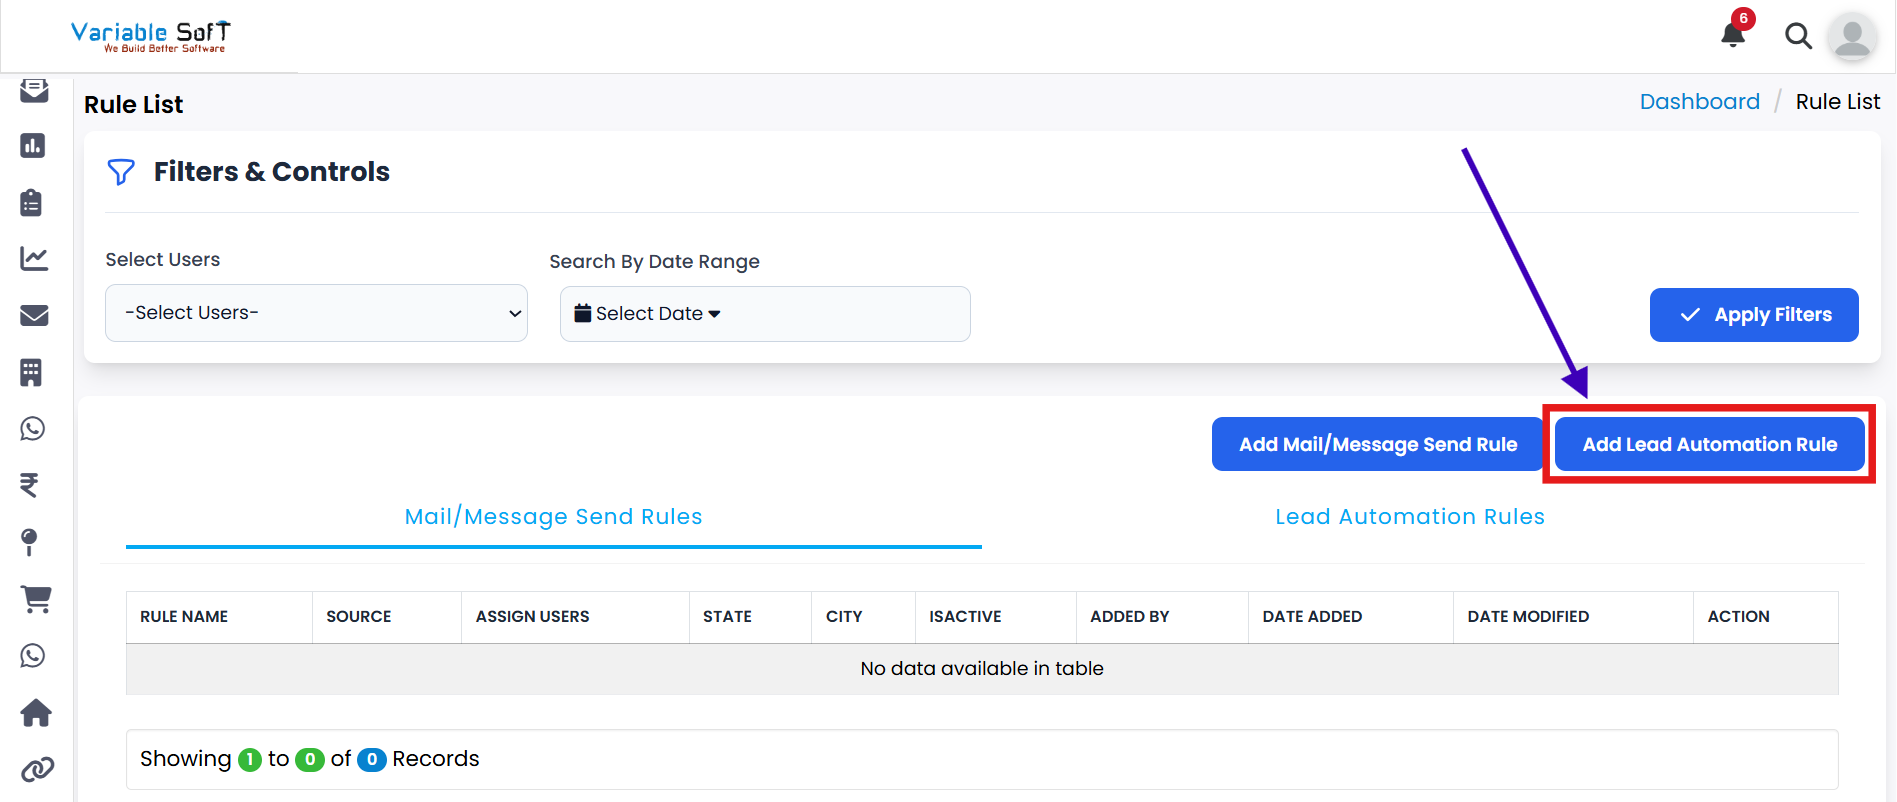The image size is (1897, 802).
Task: Open the shopping cart sidebar icon
Action: (x=36, y=599)
